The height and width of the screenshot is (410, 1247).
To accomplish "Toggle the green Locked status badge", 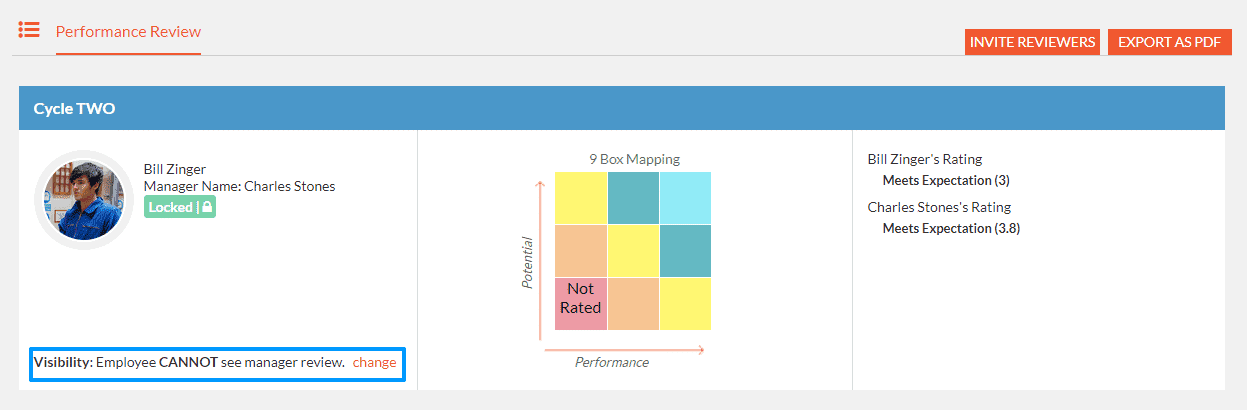I will (180, 207).
